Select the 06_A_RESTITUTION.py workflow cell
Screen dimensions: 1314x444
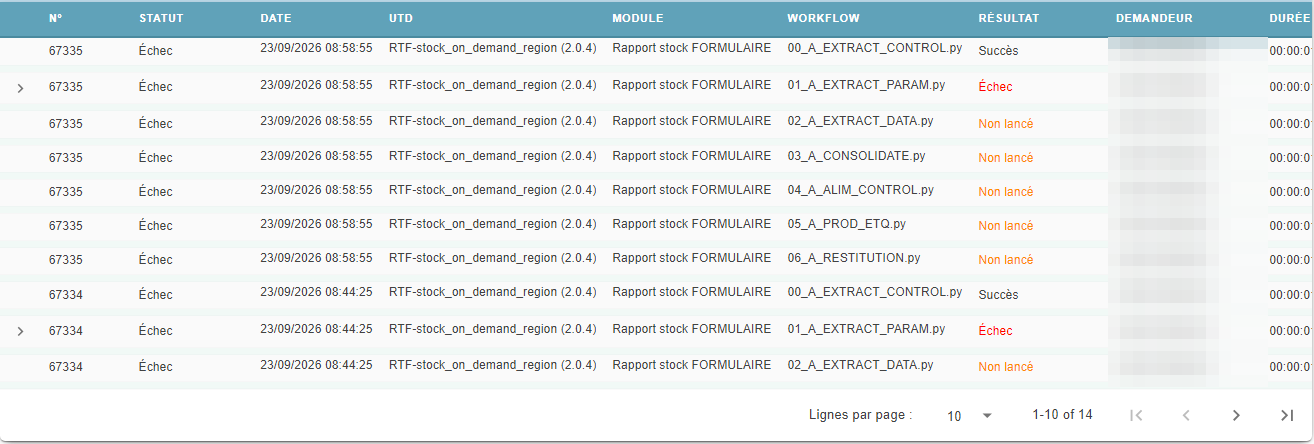point(853,257)
